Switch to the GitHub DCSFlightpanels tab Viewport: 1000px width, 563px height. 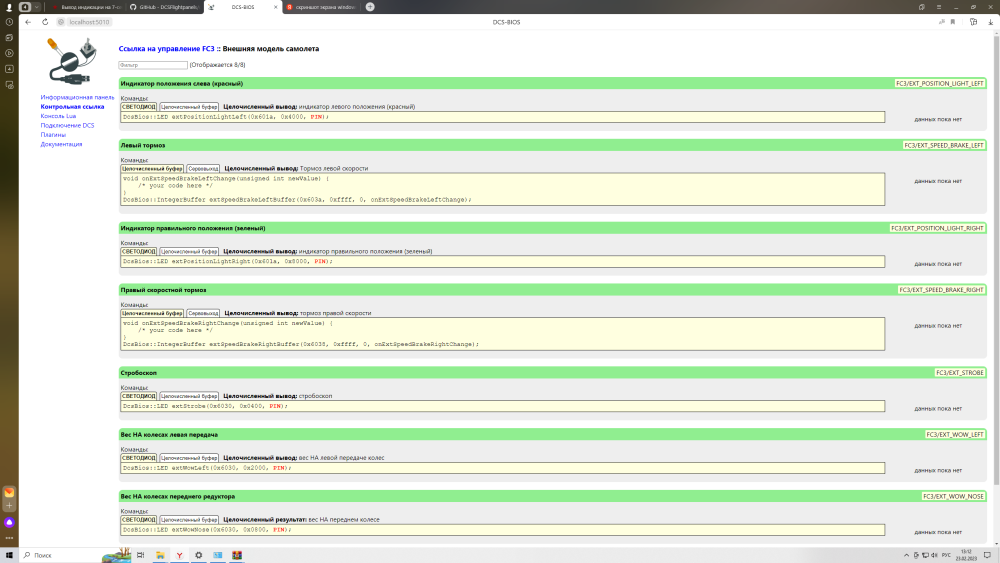163,7
